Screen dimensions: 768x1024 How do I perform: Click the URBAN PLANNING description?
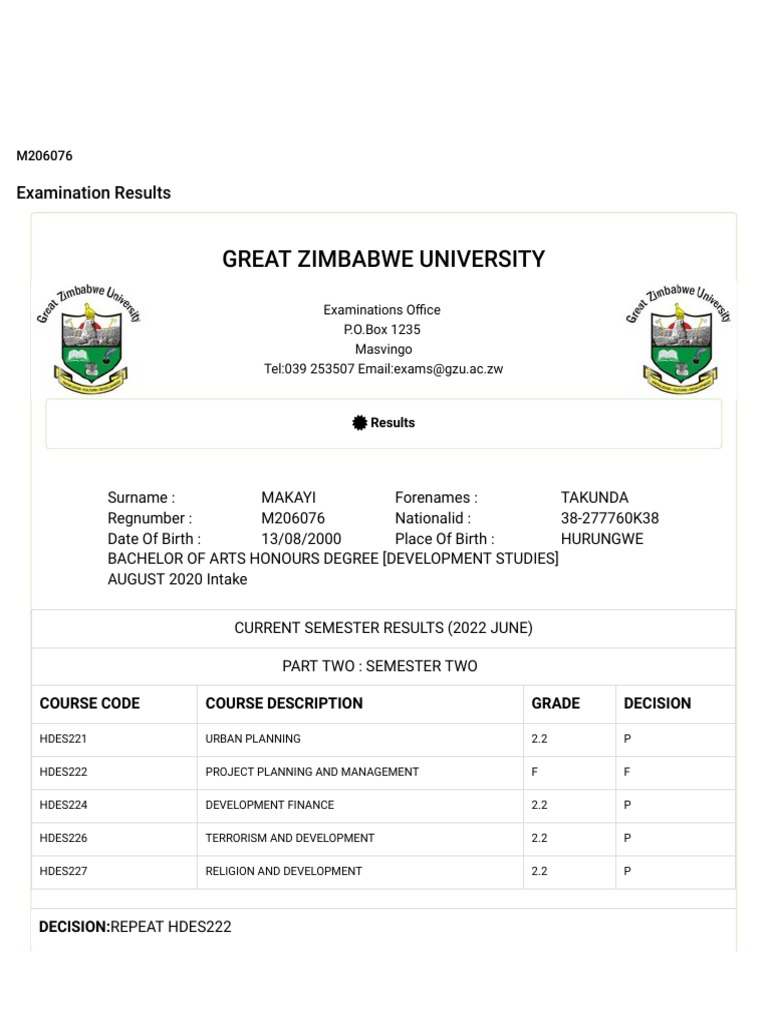pos(253,739)
